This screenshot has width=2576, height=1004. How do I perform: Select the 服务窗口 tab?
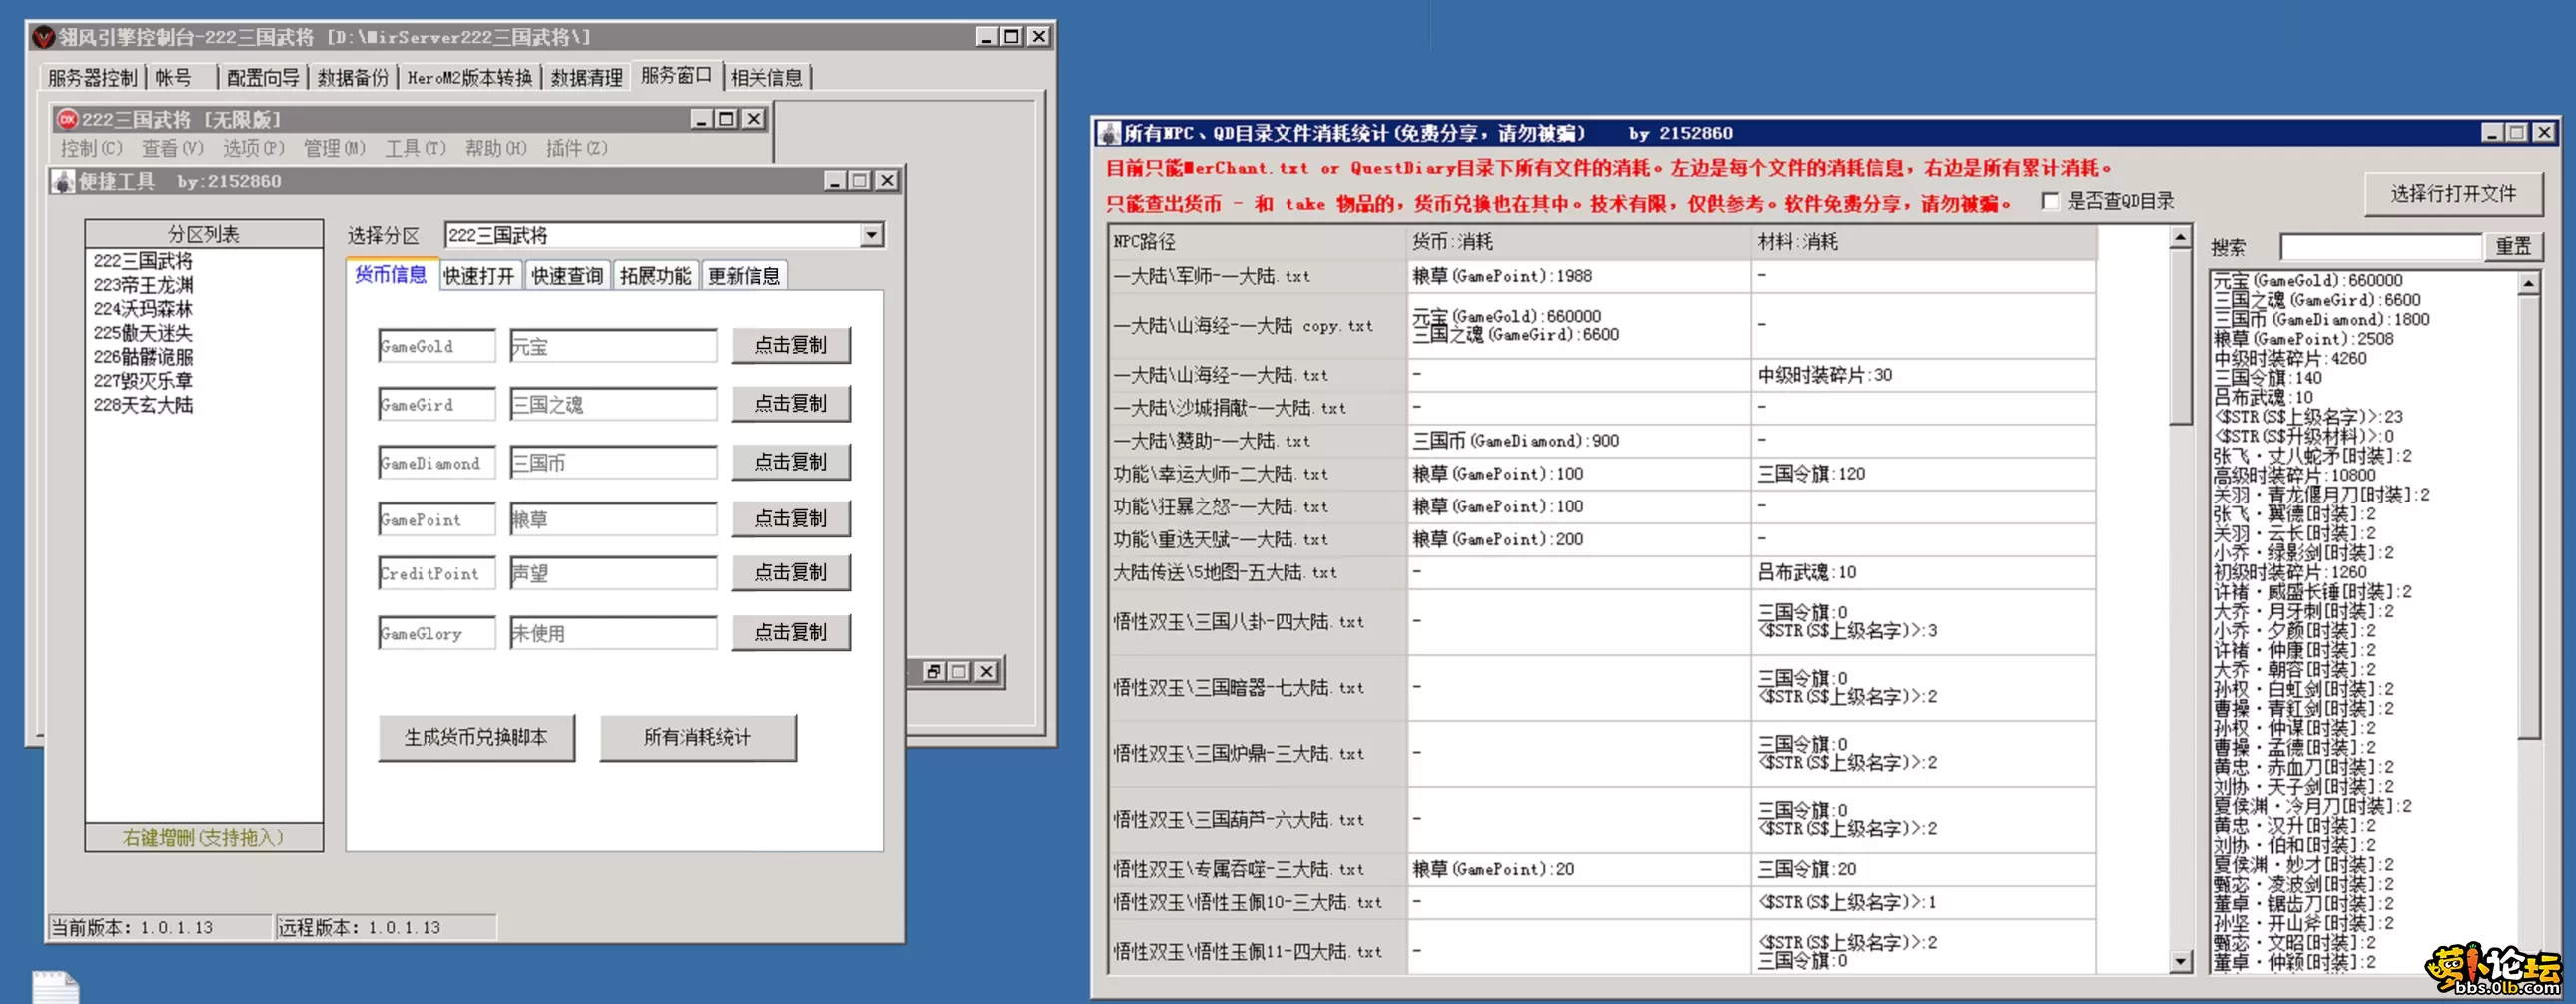tap(677, 75)
